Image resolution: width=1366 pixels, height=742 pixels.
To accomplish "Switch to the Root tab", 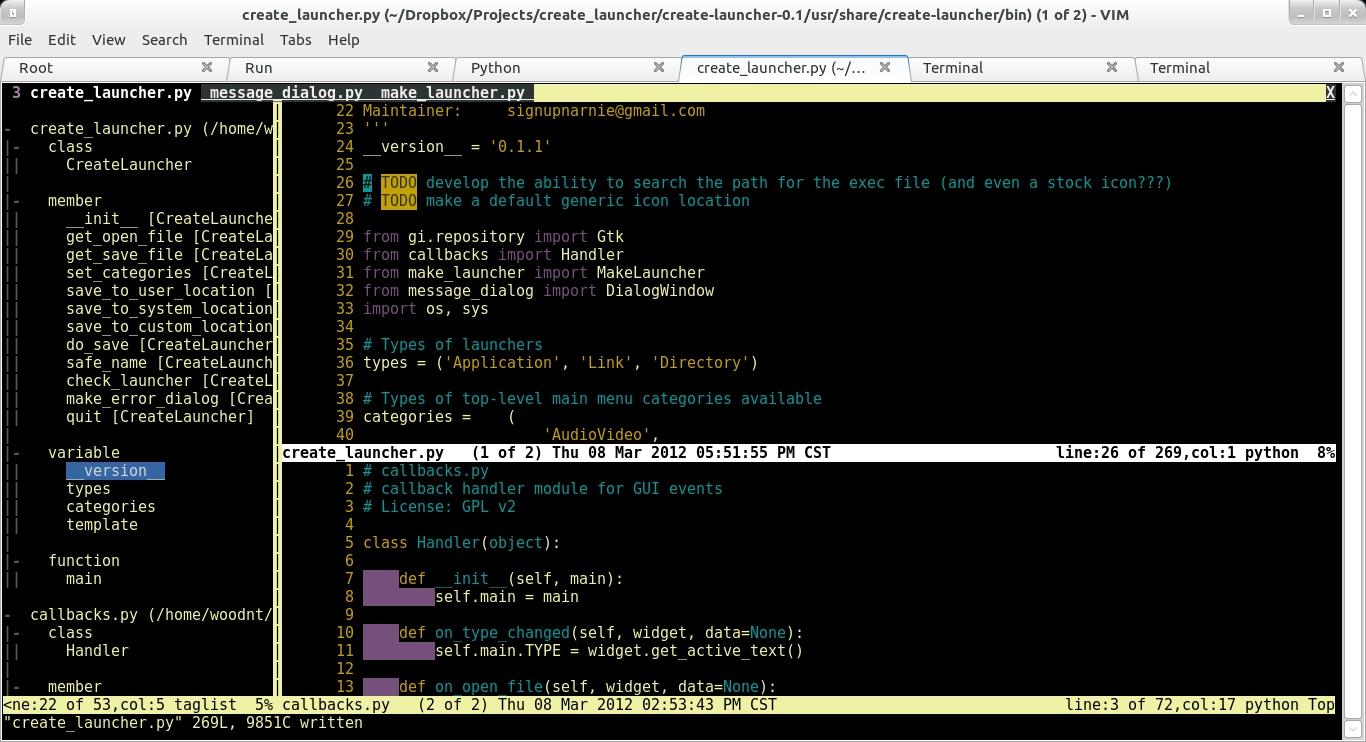I will coord(112,67).
